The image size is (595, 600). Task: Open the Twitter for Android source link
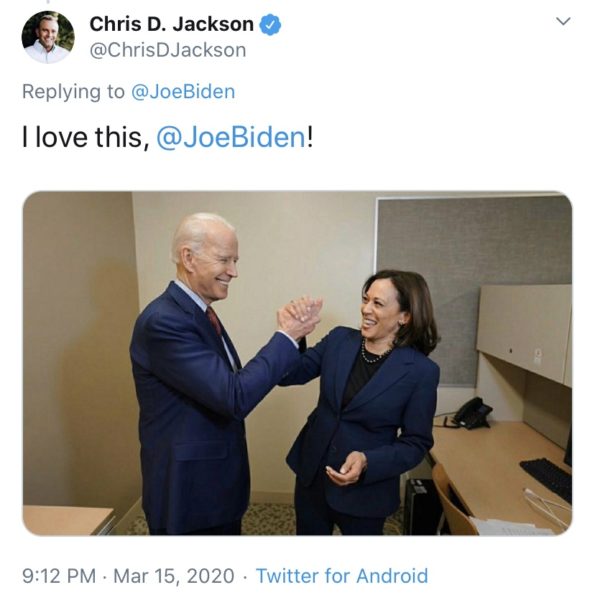[342, 576]
